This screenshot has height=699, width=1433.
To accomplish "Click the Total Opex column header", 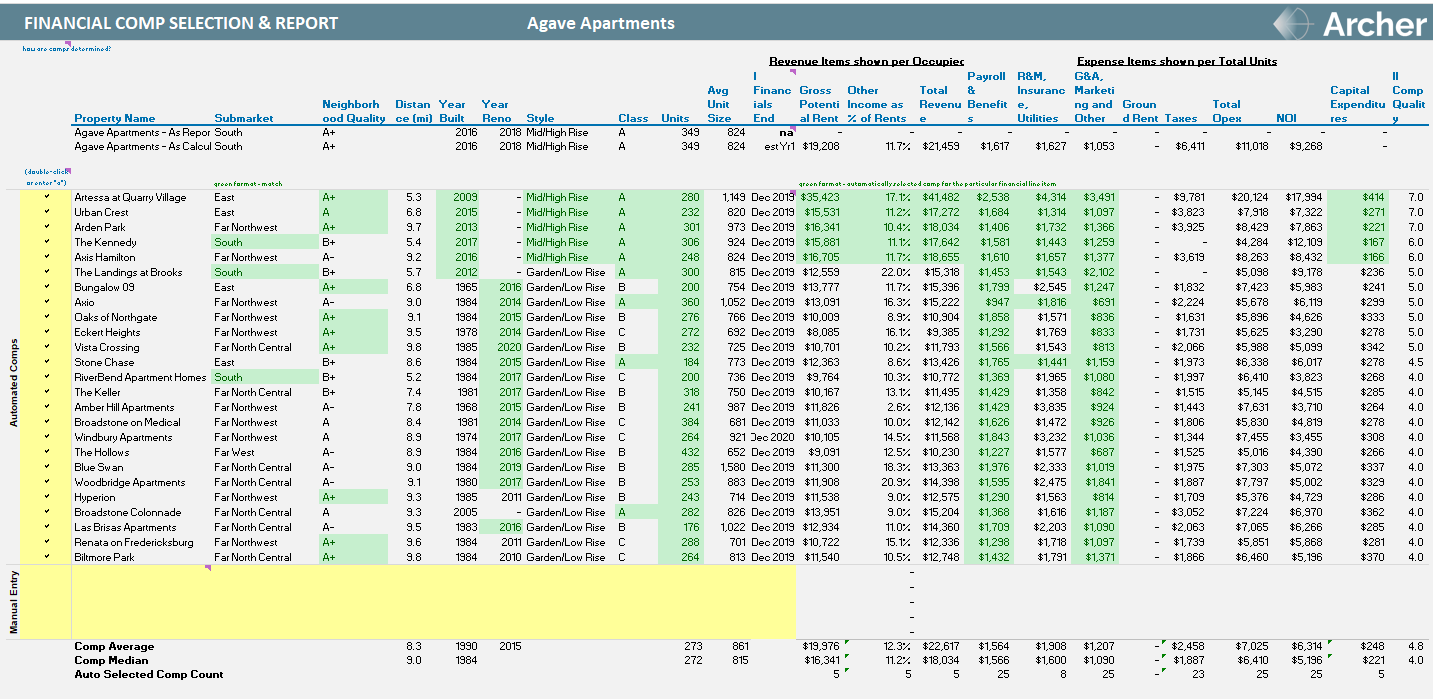I will (1227, 111).
